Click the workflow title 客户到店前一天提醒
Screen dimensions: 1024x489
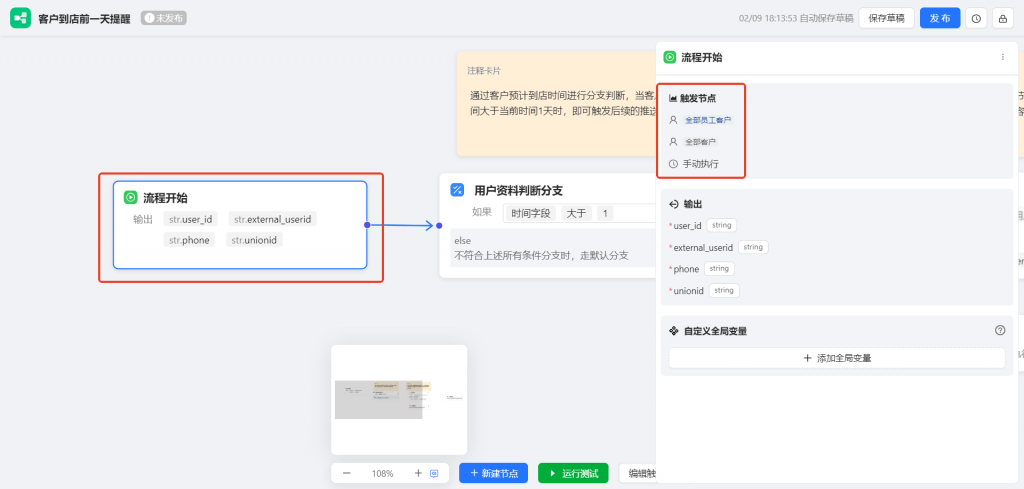pos(84,18)
